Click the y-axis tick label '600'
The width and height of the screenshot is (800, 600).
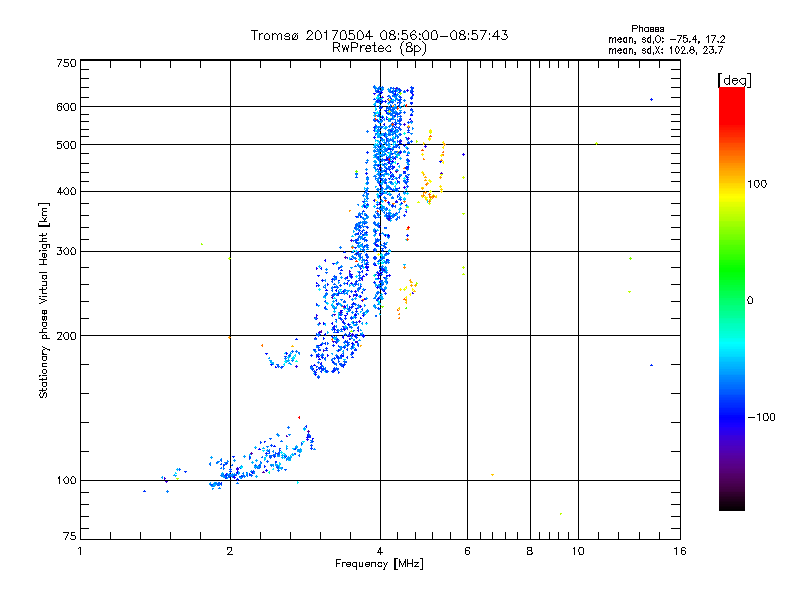pyautogui.click(x=66, y=107)
